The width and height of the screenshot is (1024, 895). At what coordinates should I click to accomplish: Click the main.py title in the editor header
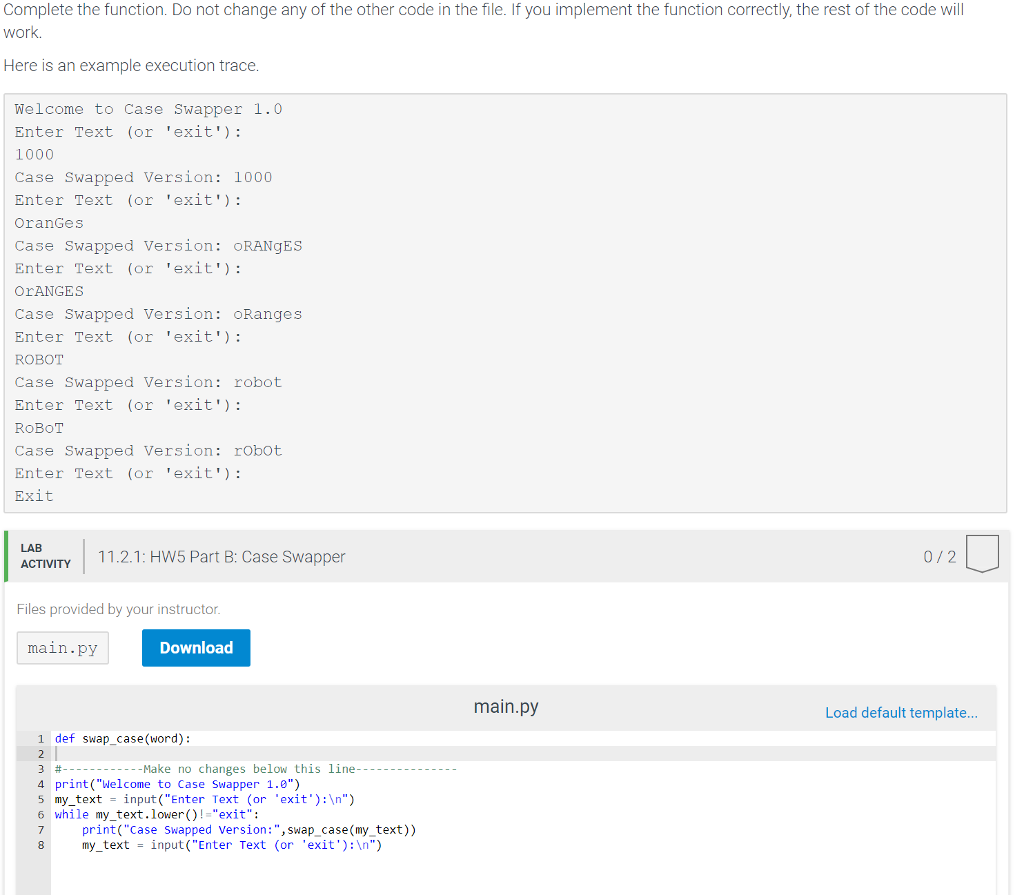click(x=505, y=705)
